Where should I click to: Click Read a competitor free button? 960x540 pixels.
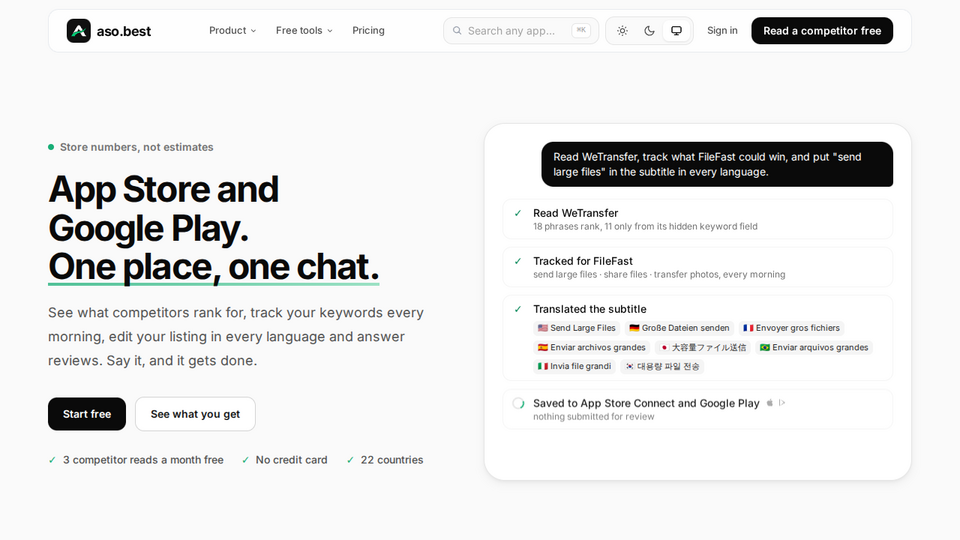(x=822, y=31)
